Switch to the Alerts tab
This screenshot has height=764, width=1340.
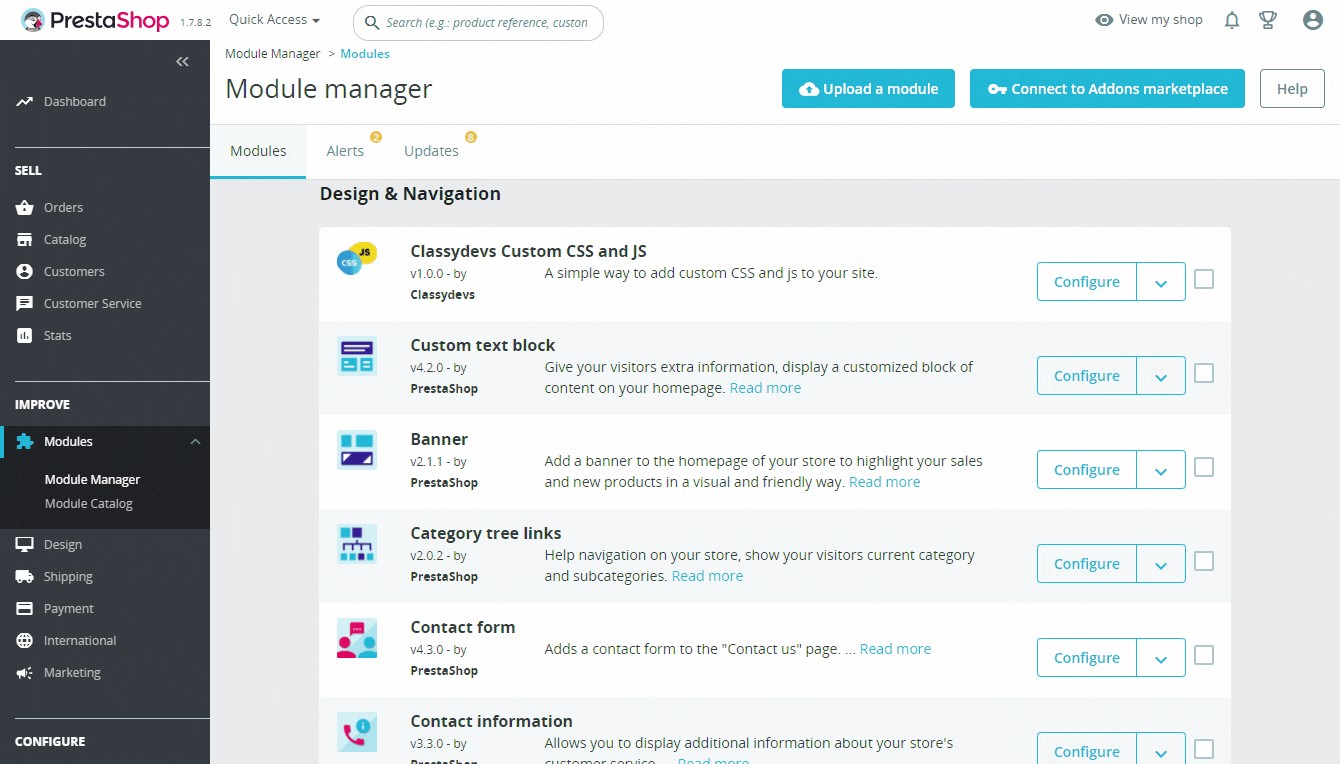[x=345, y=151]
